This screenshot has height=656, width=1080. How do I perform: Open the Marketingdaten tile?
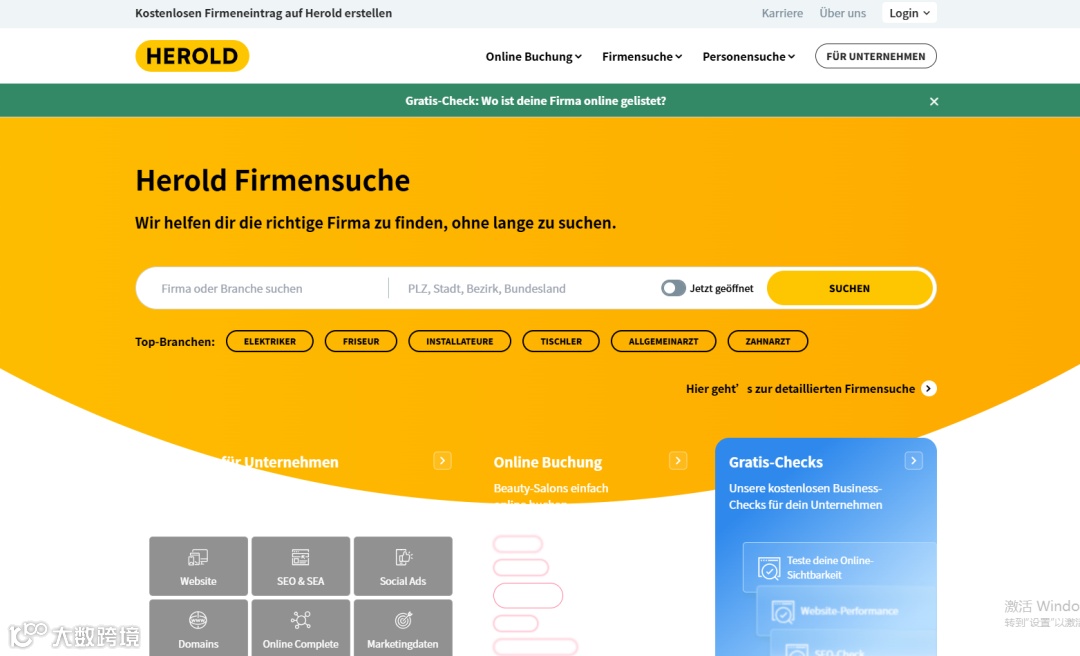403,628
